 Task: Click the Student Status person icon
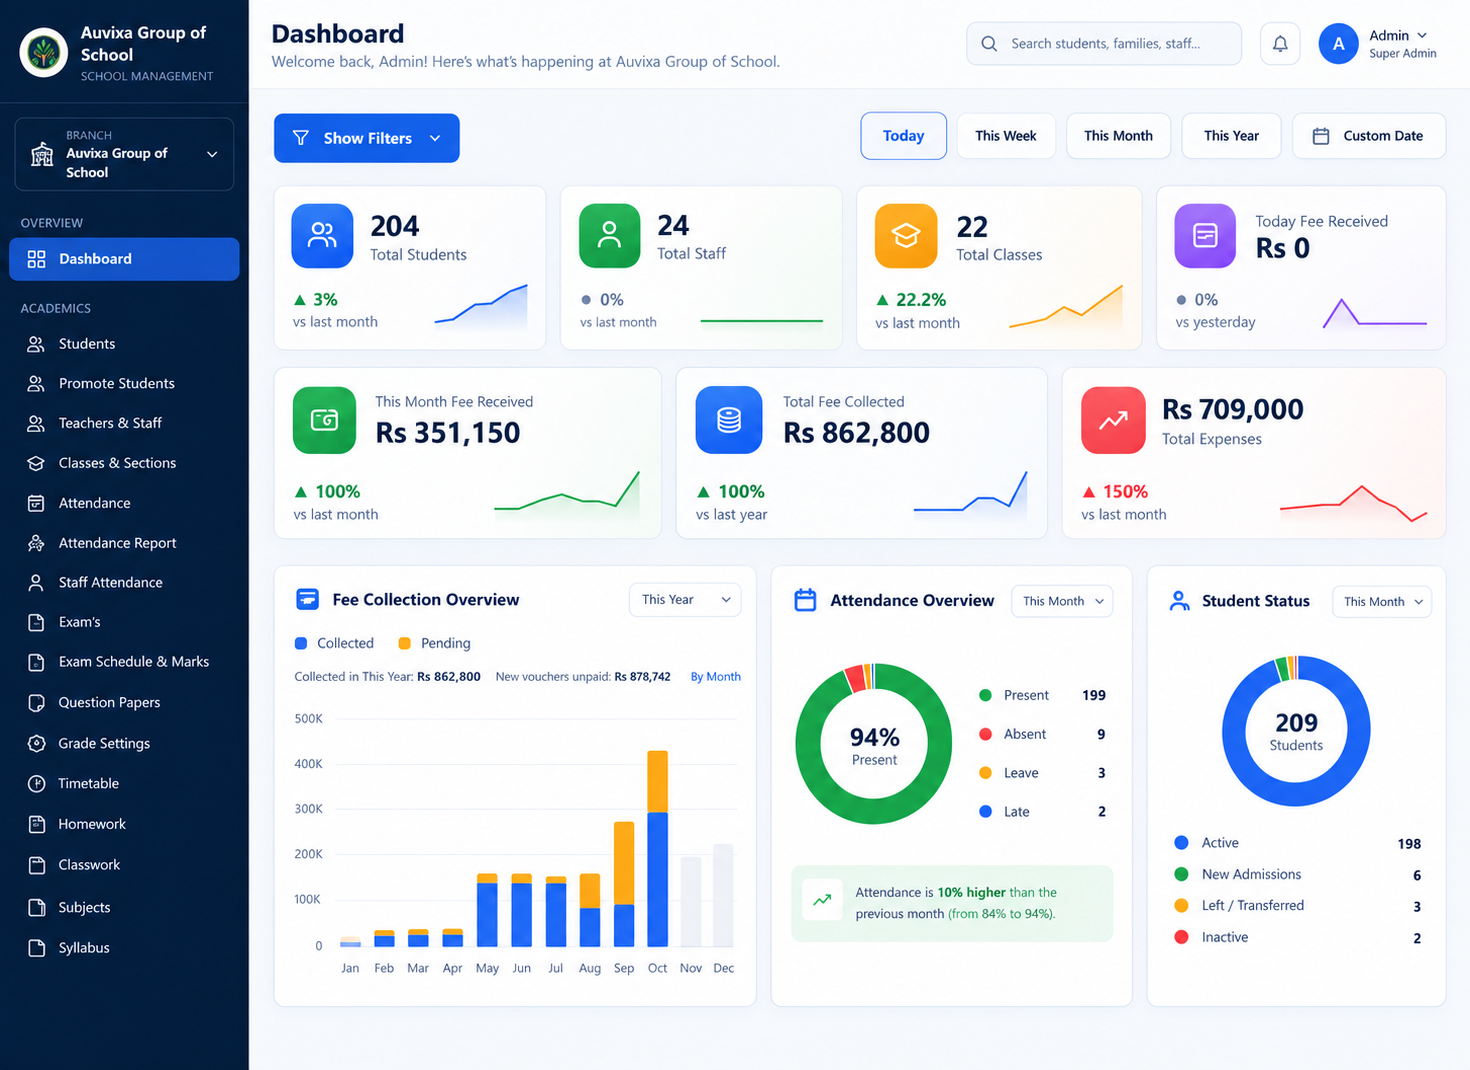coord(1180,601)
